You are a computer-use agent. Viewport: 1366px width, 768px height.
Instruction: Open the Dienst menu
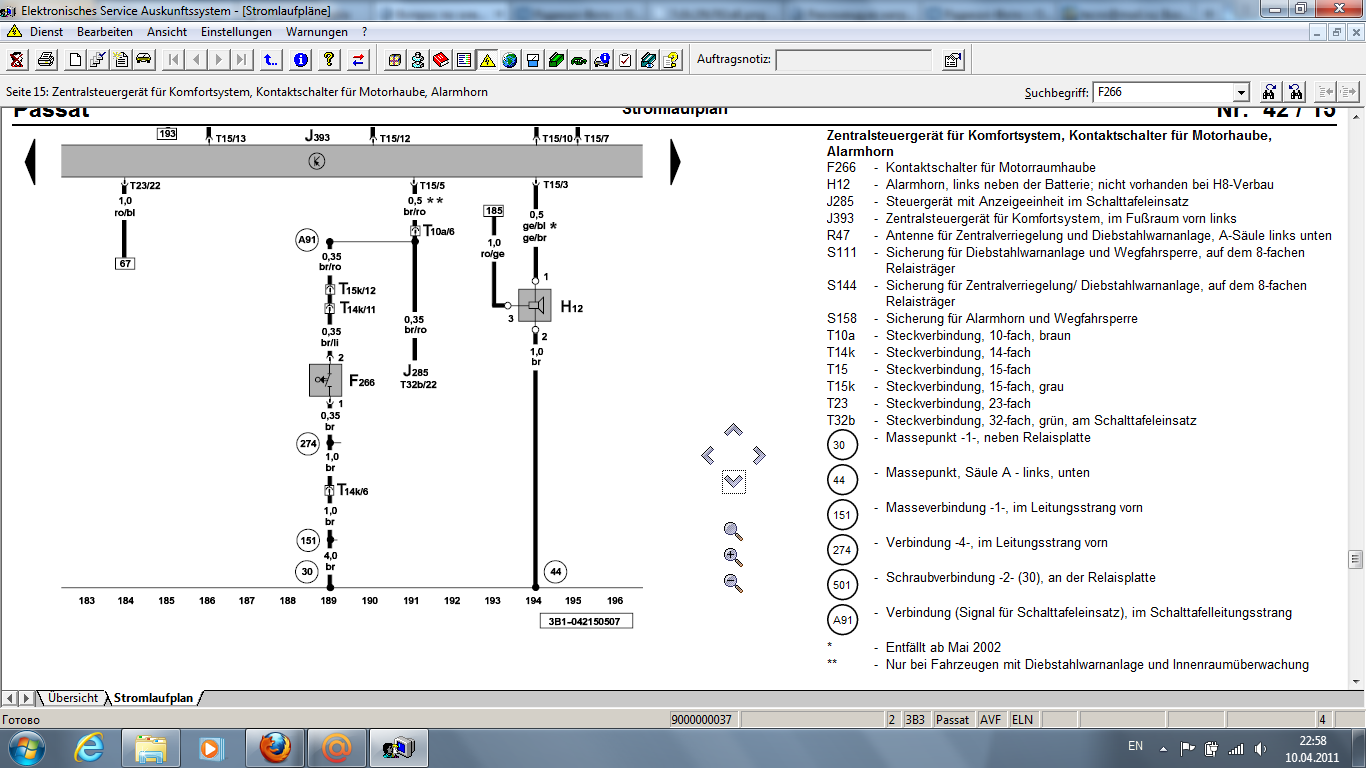pos(46,32)
